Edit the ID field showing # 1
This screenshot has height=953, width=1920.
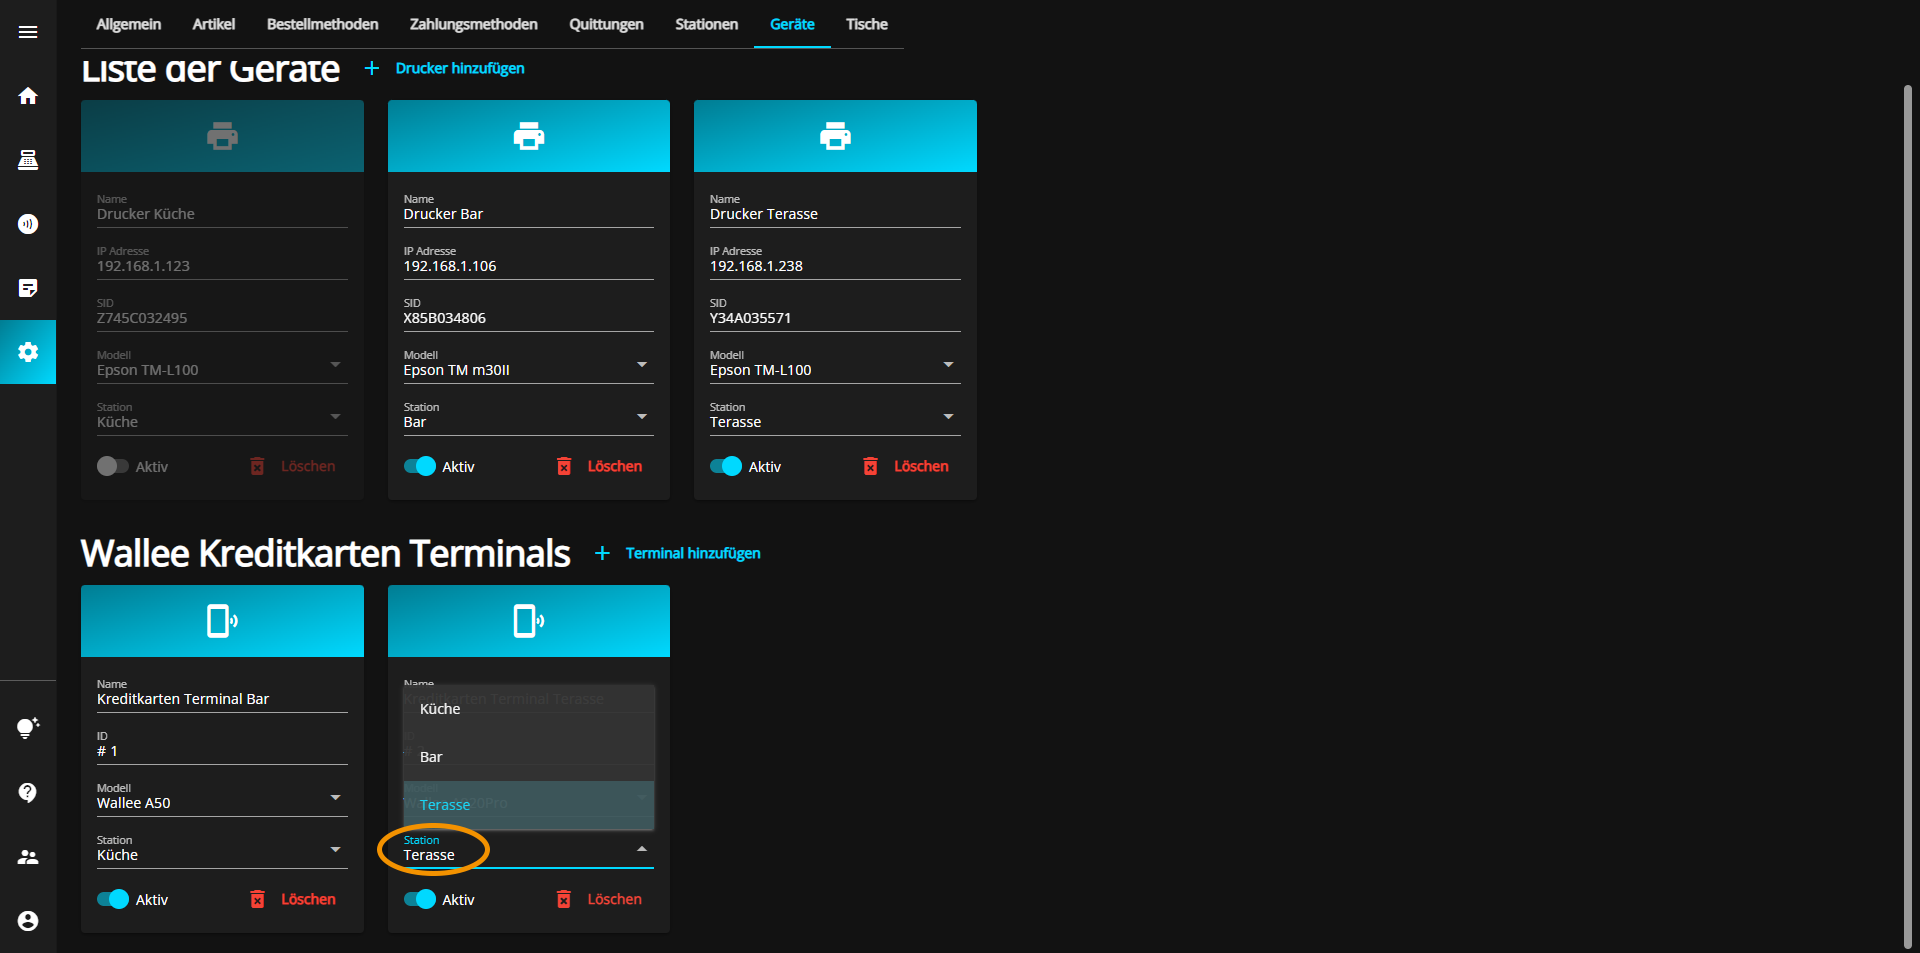pos(222,746)
